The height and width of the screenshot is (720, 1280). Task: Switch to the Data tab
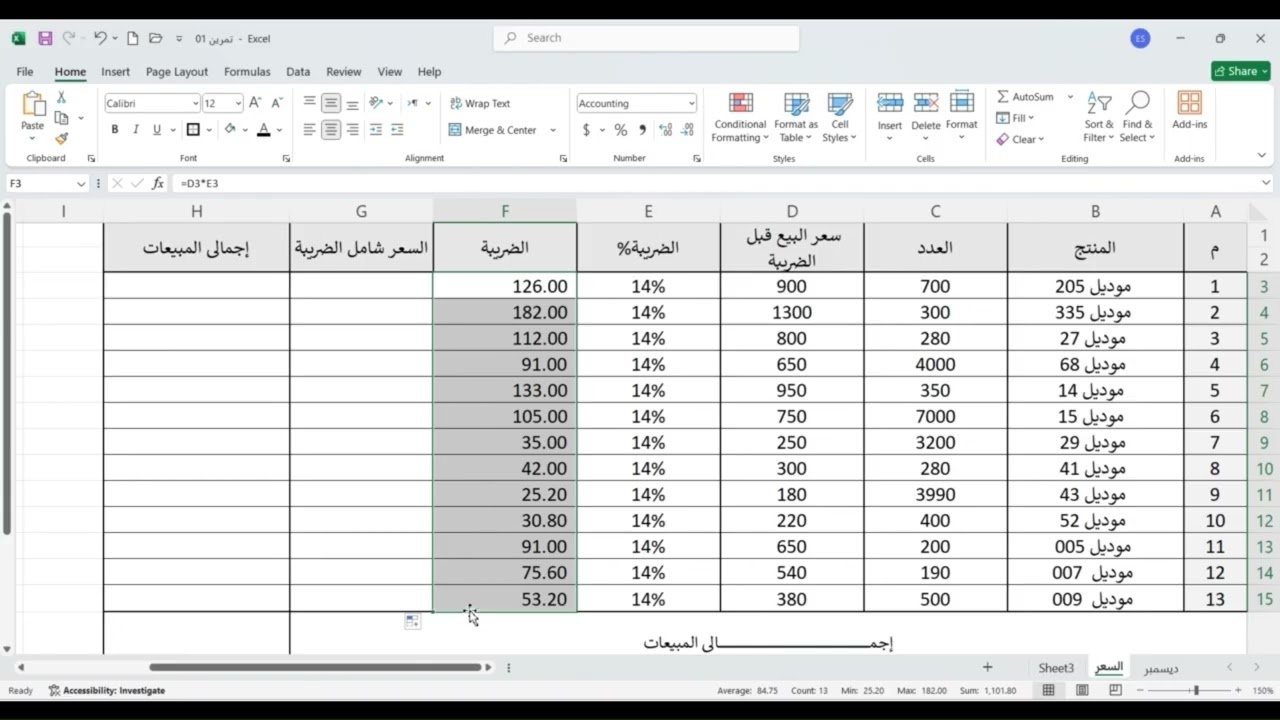(298, 72)
